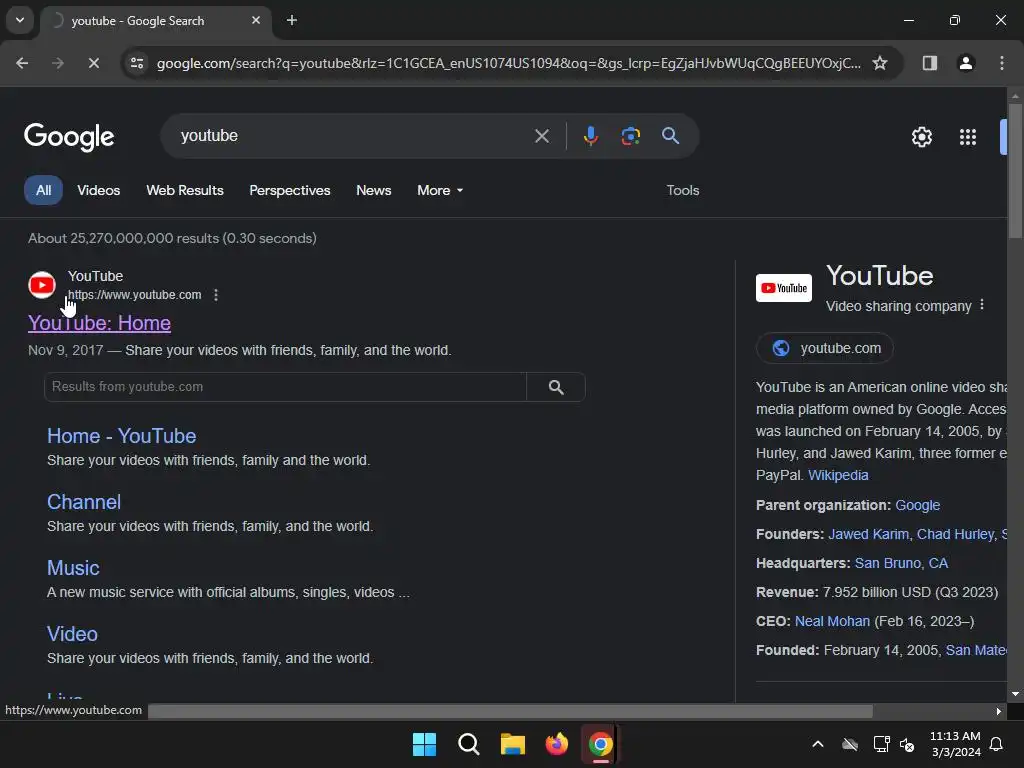The width and height of the screenshot is (1024, 768).
Task: Open site information icon in address bar
Action: pos(137,63)
